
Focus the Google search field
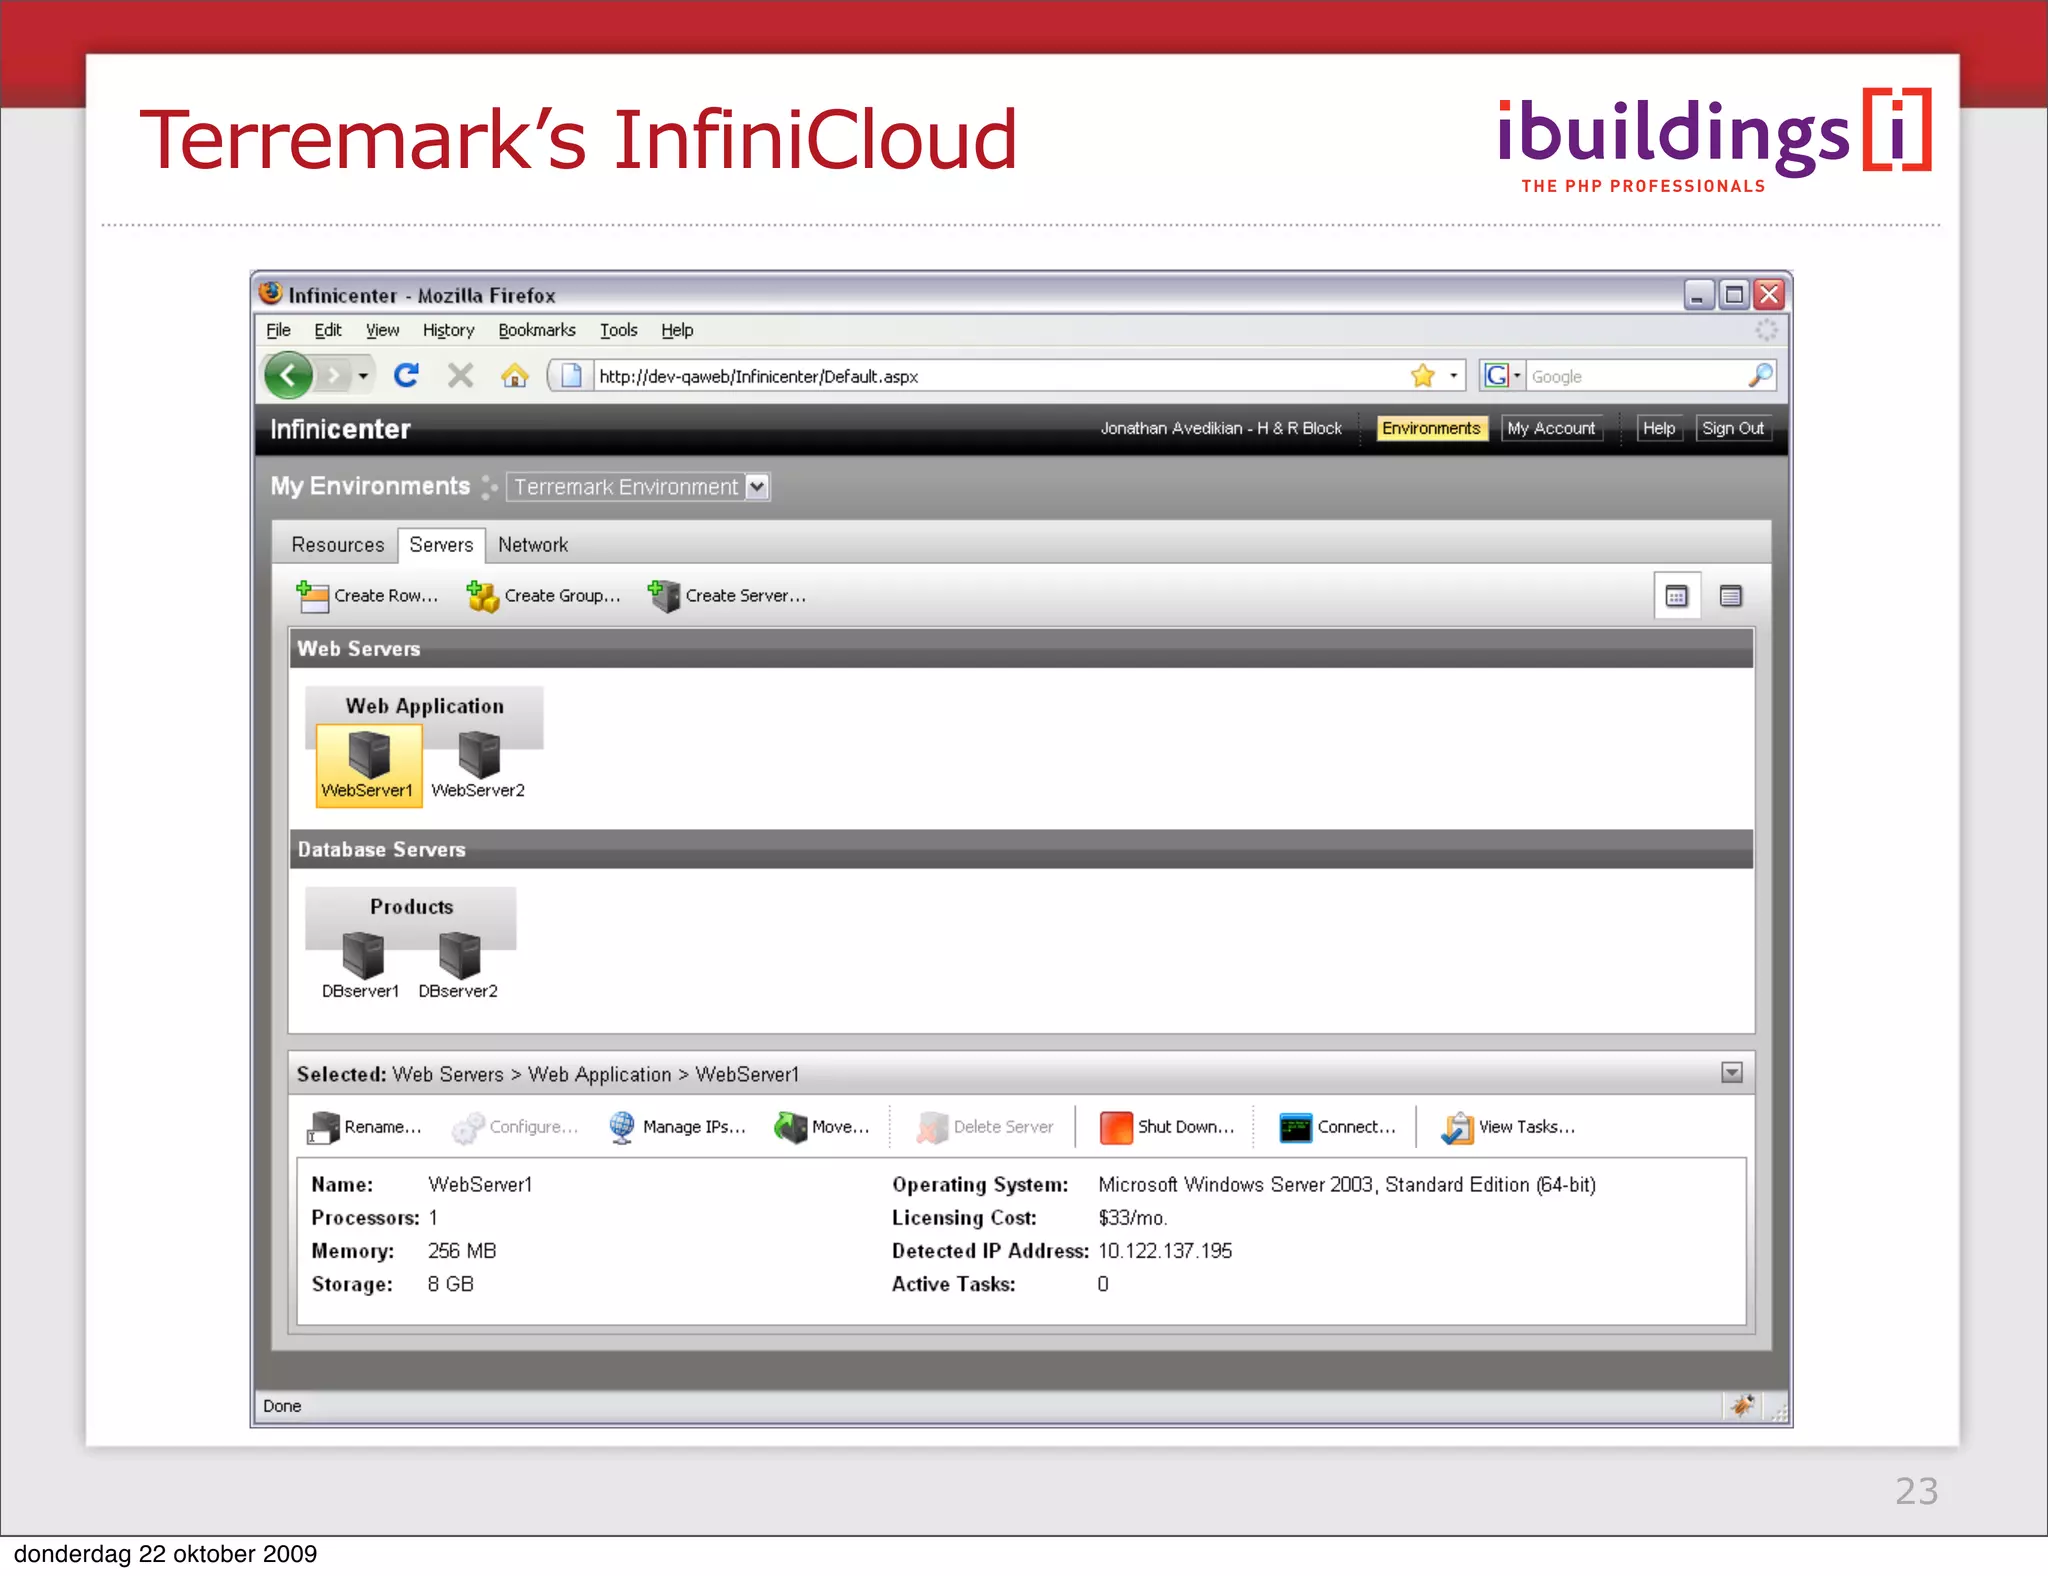(x=1636, y=376)
